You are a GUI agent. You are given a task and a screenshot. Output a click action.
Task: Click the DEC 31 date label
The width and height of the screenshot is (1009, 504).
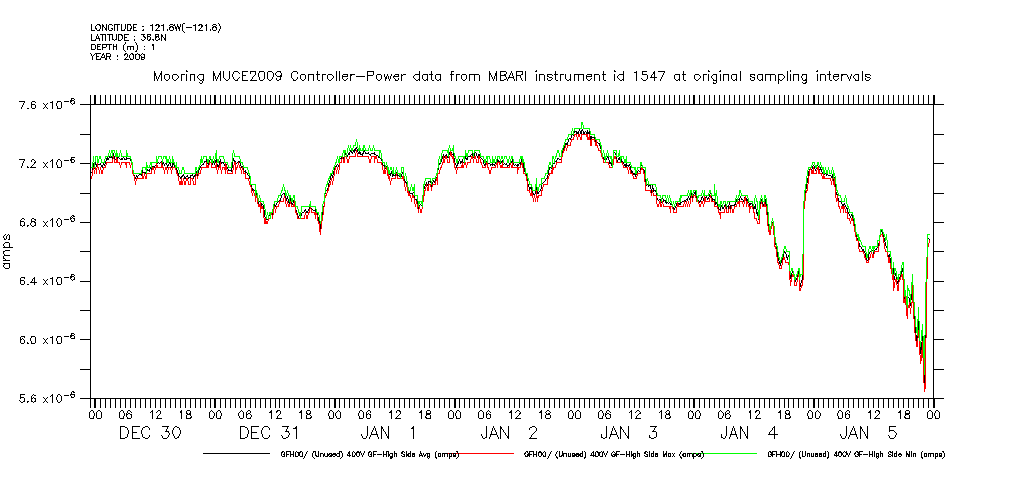(270, 433)
